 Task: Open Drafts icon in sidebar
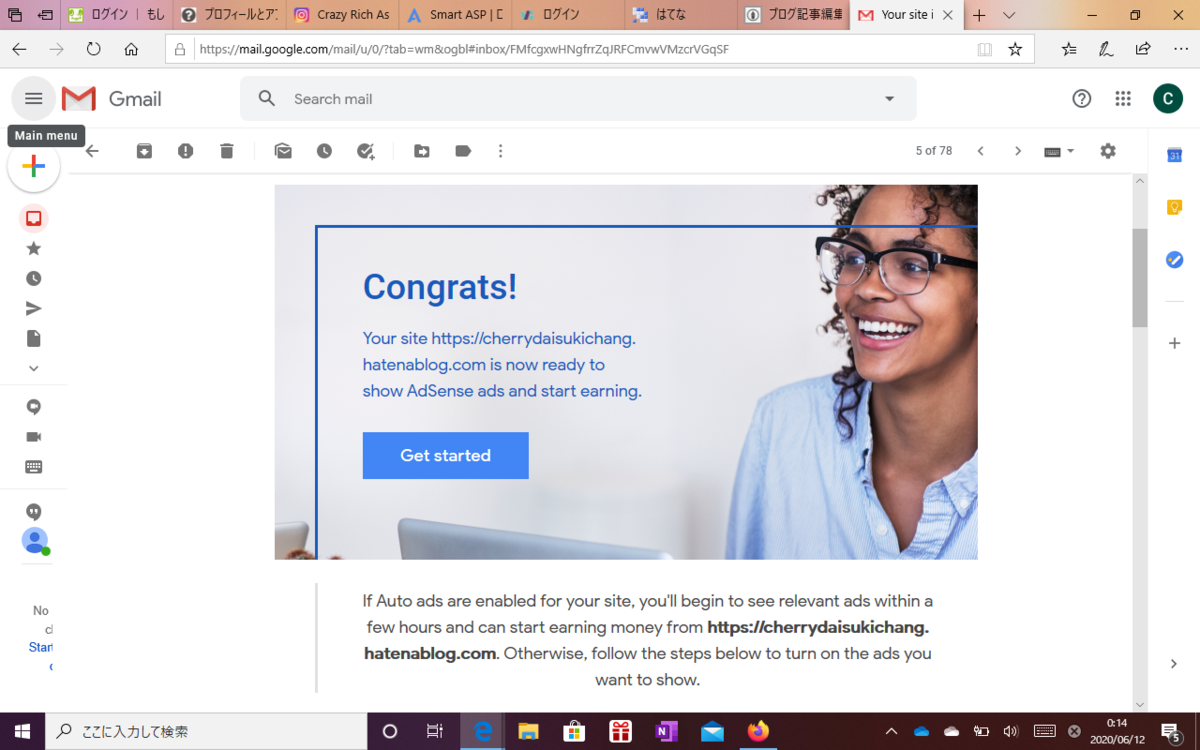(34, 338)
